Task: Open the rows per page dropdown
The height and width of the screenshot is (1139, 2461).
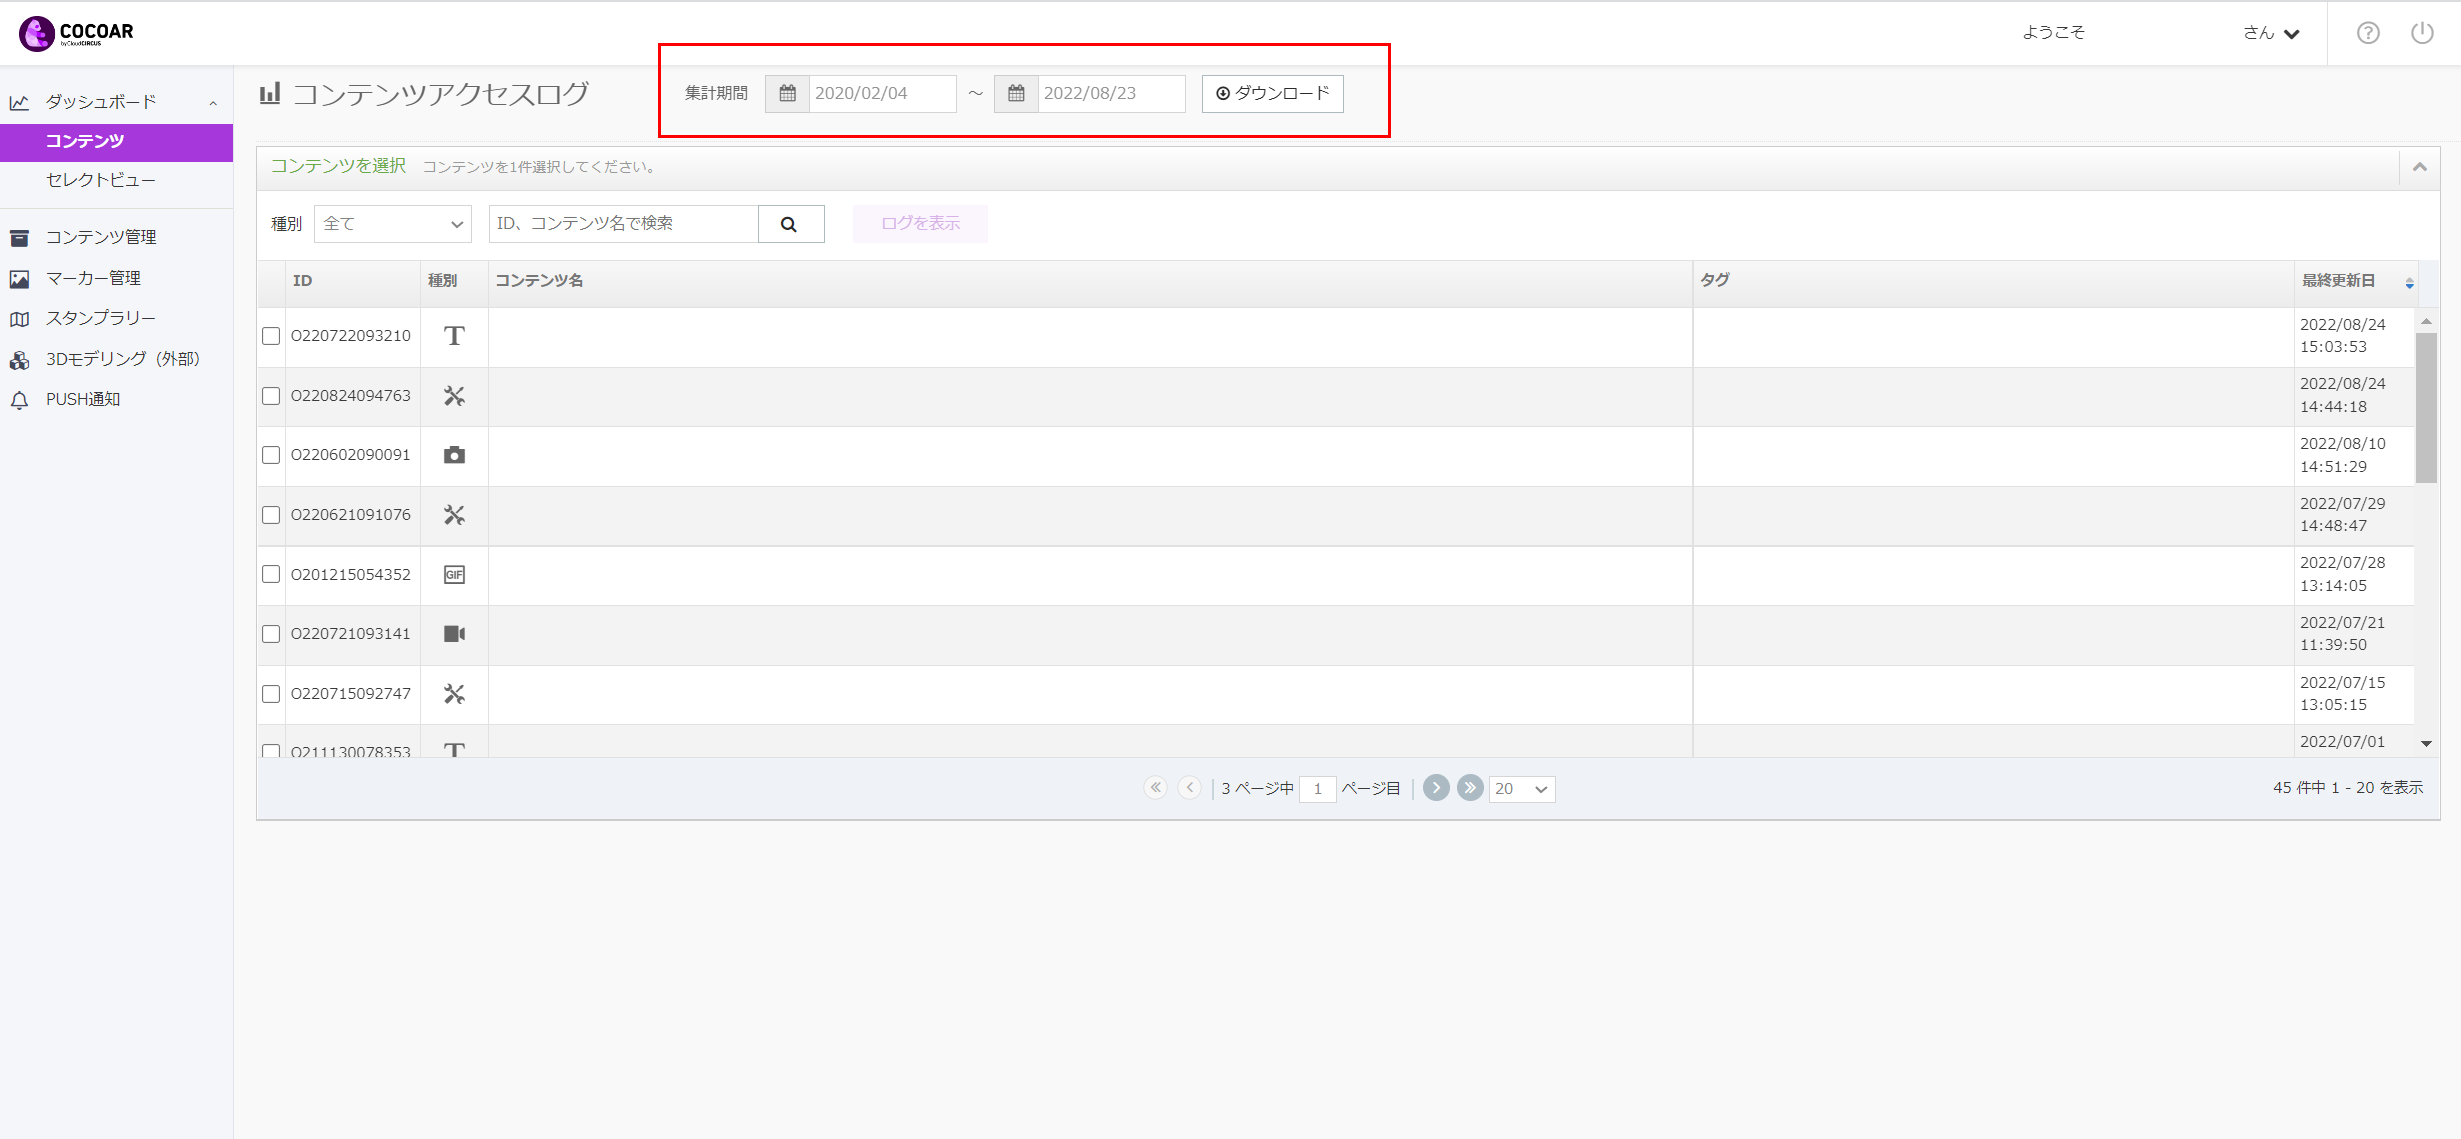Action: (1522, 789)
